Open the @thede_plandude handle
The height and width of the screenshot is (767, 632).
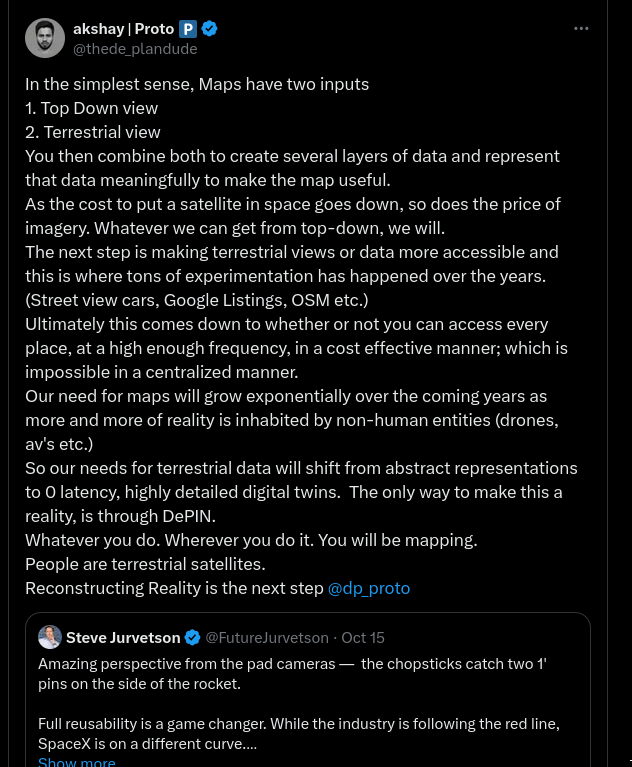pyautogui.click(x=135, y=48)
